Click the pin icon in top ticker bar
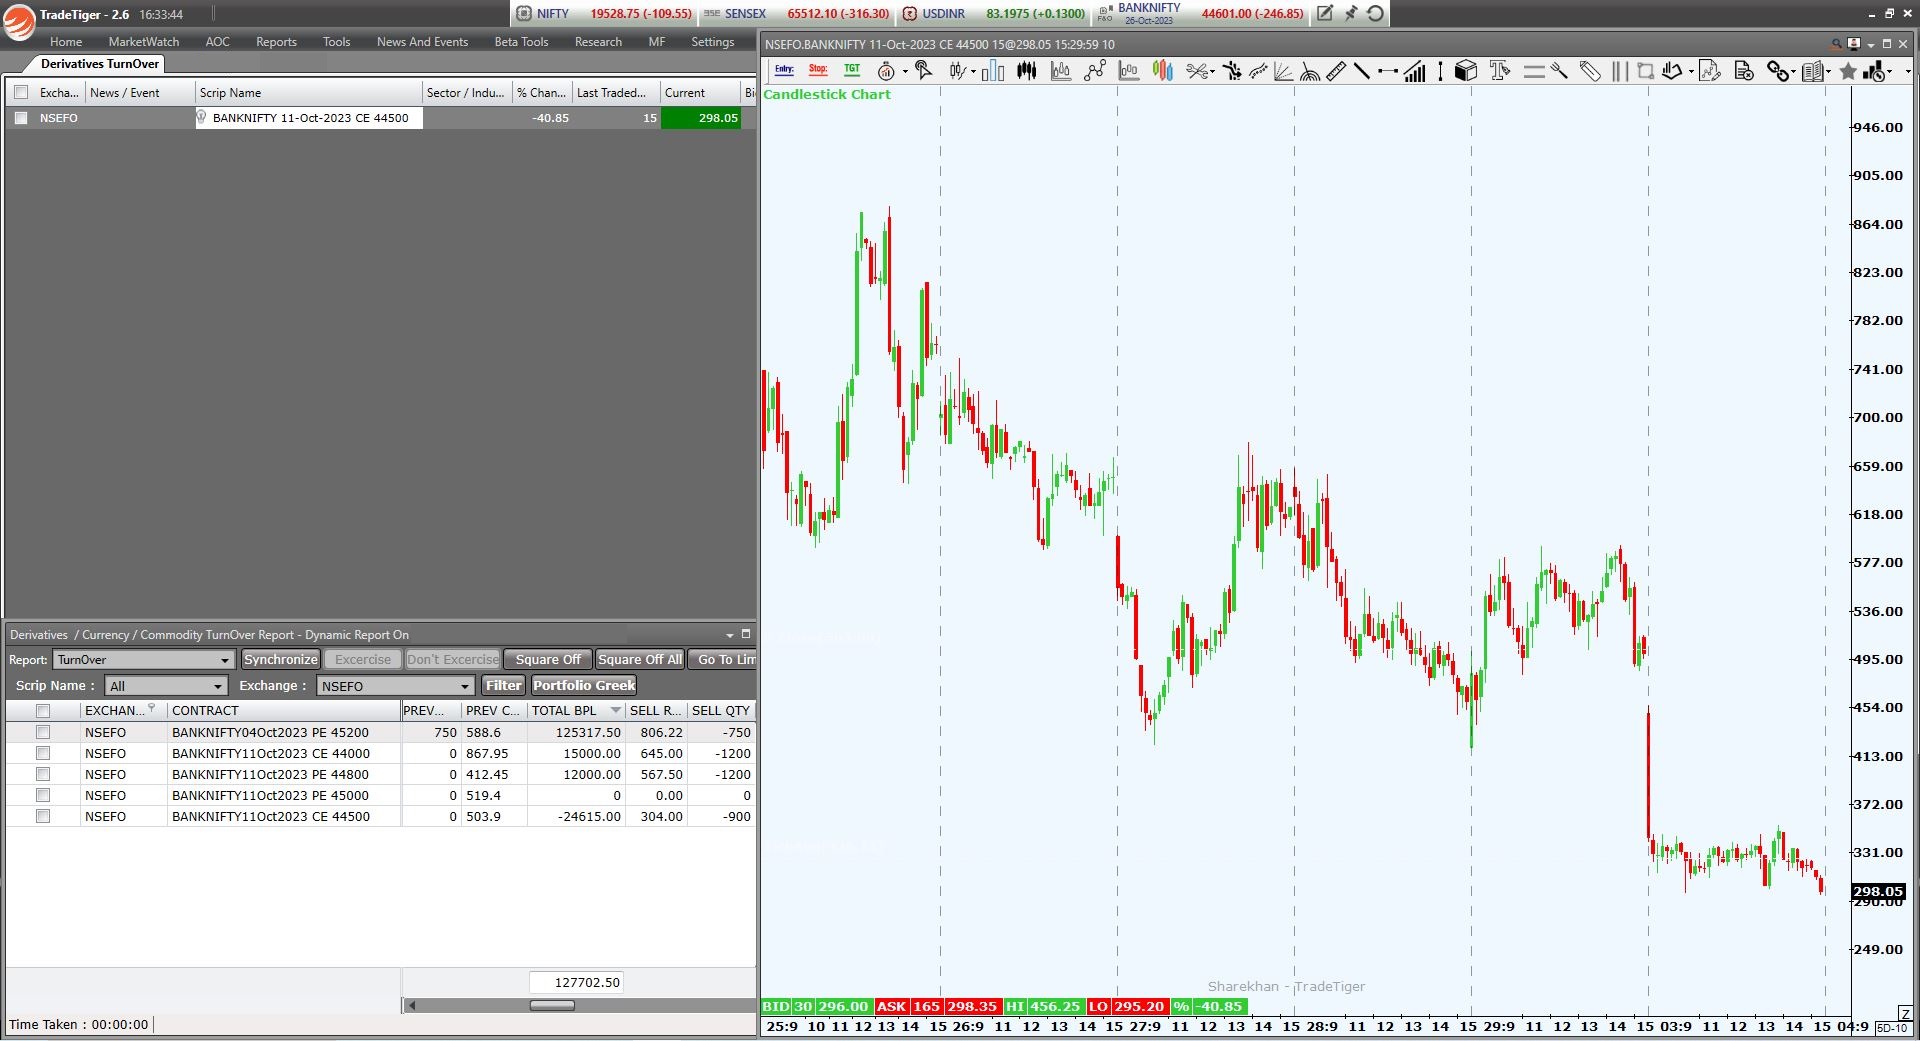The image size is (1920, 1041). (x=1350, y=13)
